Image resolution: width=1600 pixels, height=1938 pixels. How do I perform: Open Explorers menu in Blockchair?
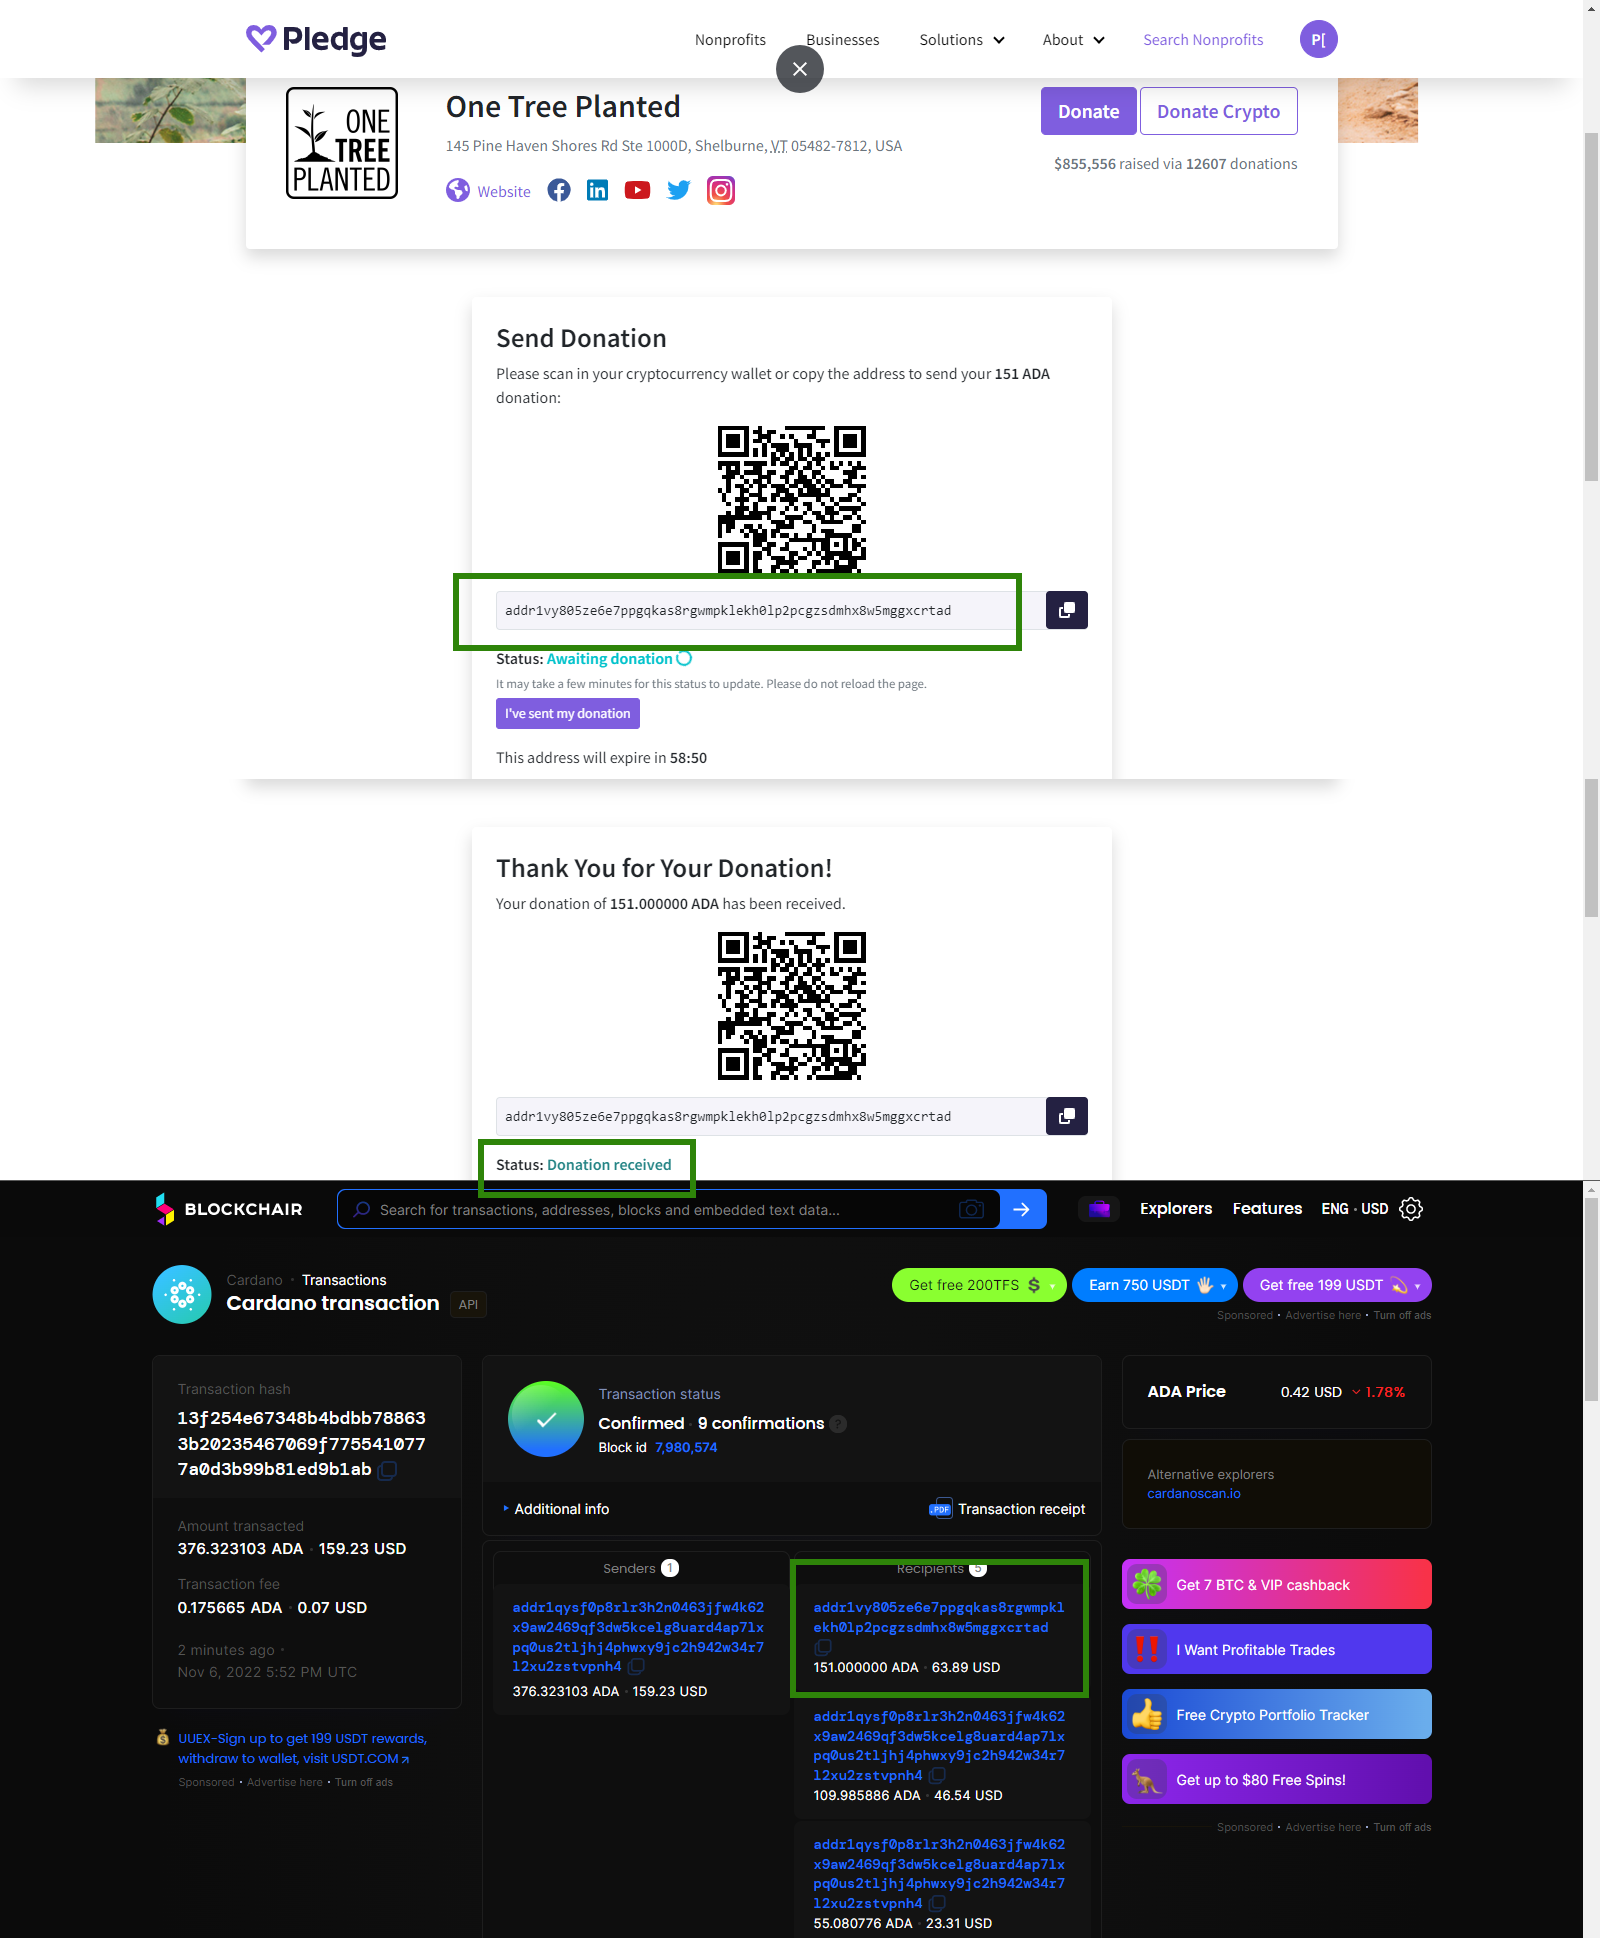[1175, 1209]
